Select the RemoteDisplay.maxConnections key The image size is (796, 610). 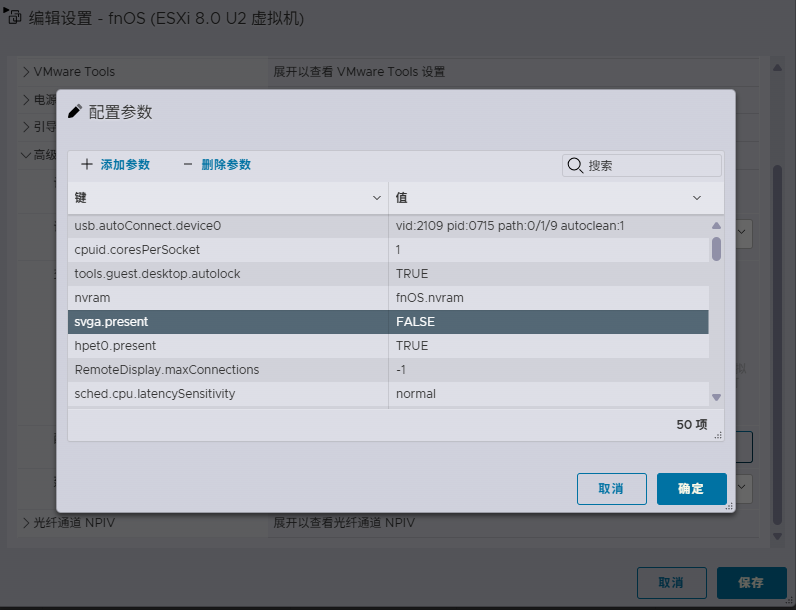click(167, 369)
